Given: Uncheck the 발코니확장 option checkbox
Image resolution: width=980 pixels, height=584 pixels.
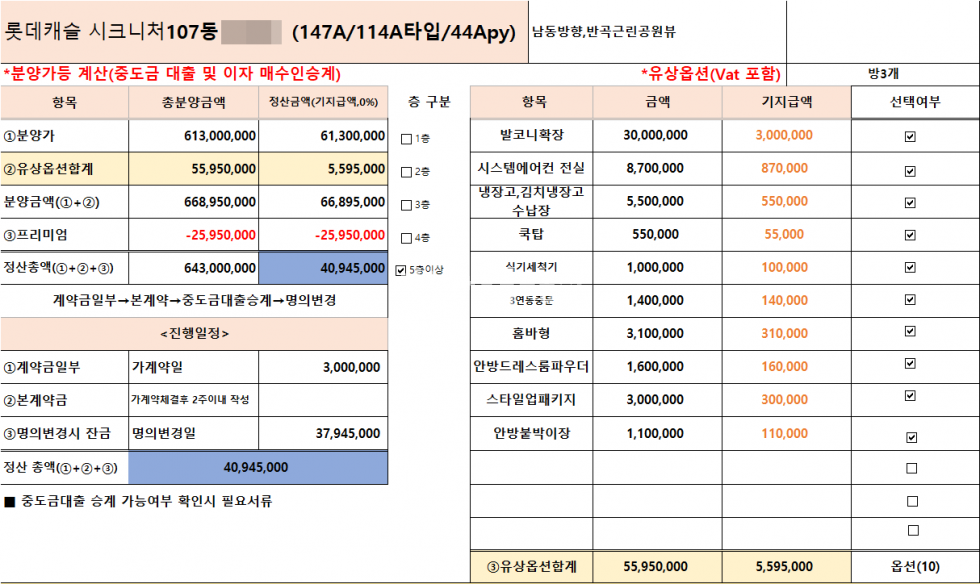Looking at the screenshot, I should 910,136.
